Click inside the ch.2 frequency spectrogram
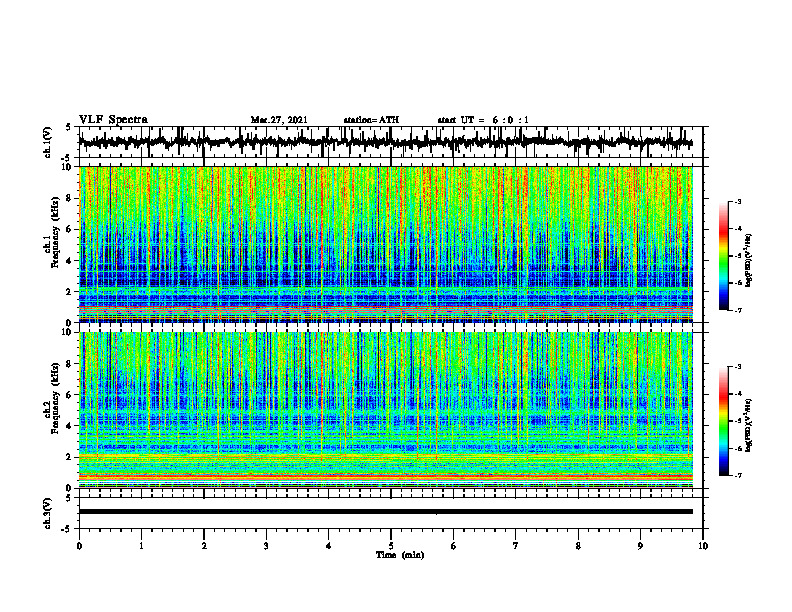This screenshot has height=612, width=792. coord(386,410)
